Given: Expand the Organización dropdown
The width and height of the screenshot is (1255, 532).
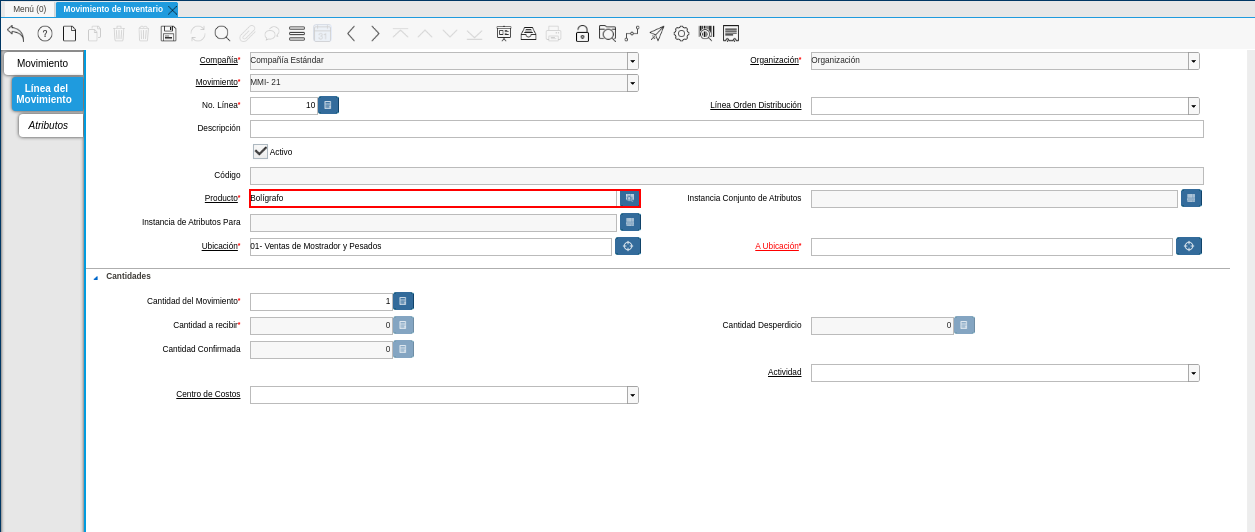Looking at the screenshot, I should pyautogui.click(x=1193, y=61).
